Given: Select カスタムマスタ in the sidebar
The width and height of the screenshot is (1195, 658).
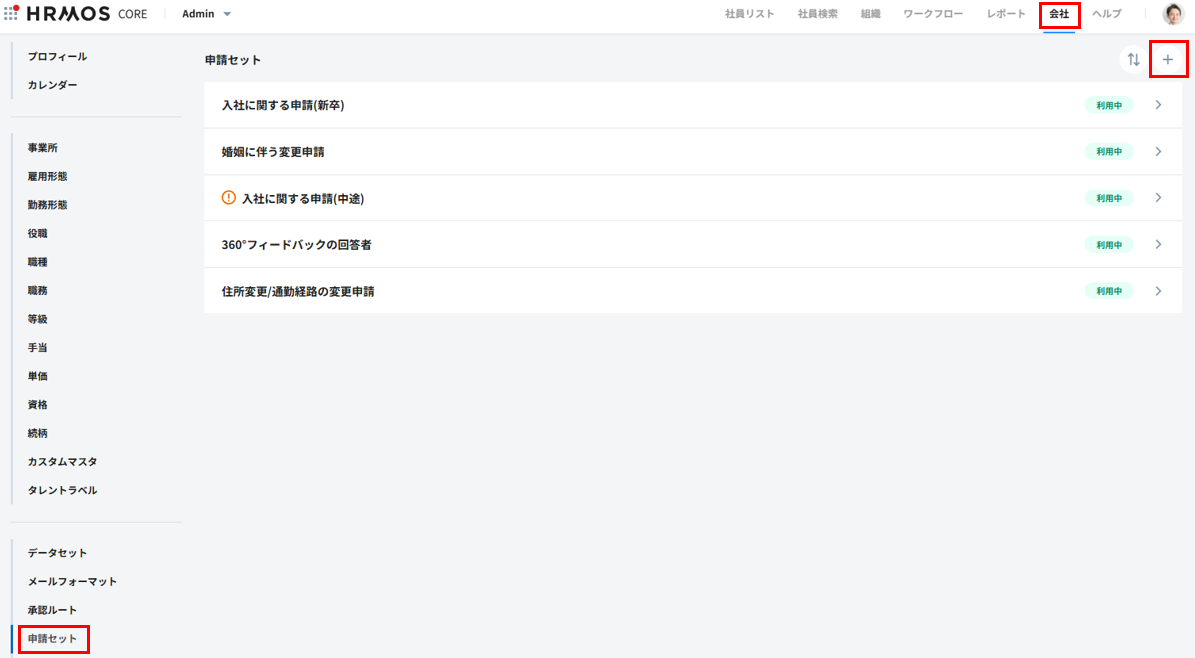Looking at the screenshot, I should coord(62,462).
